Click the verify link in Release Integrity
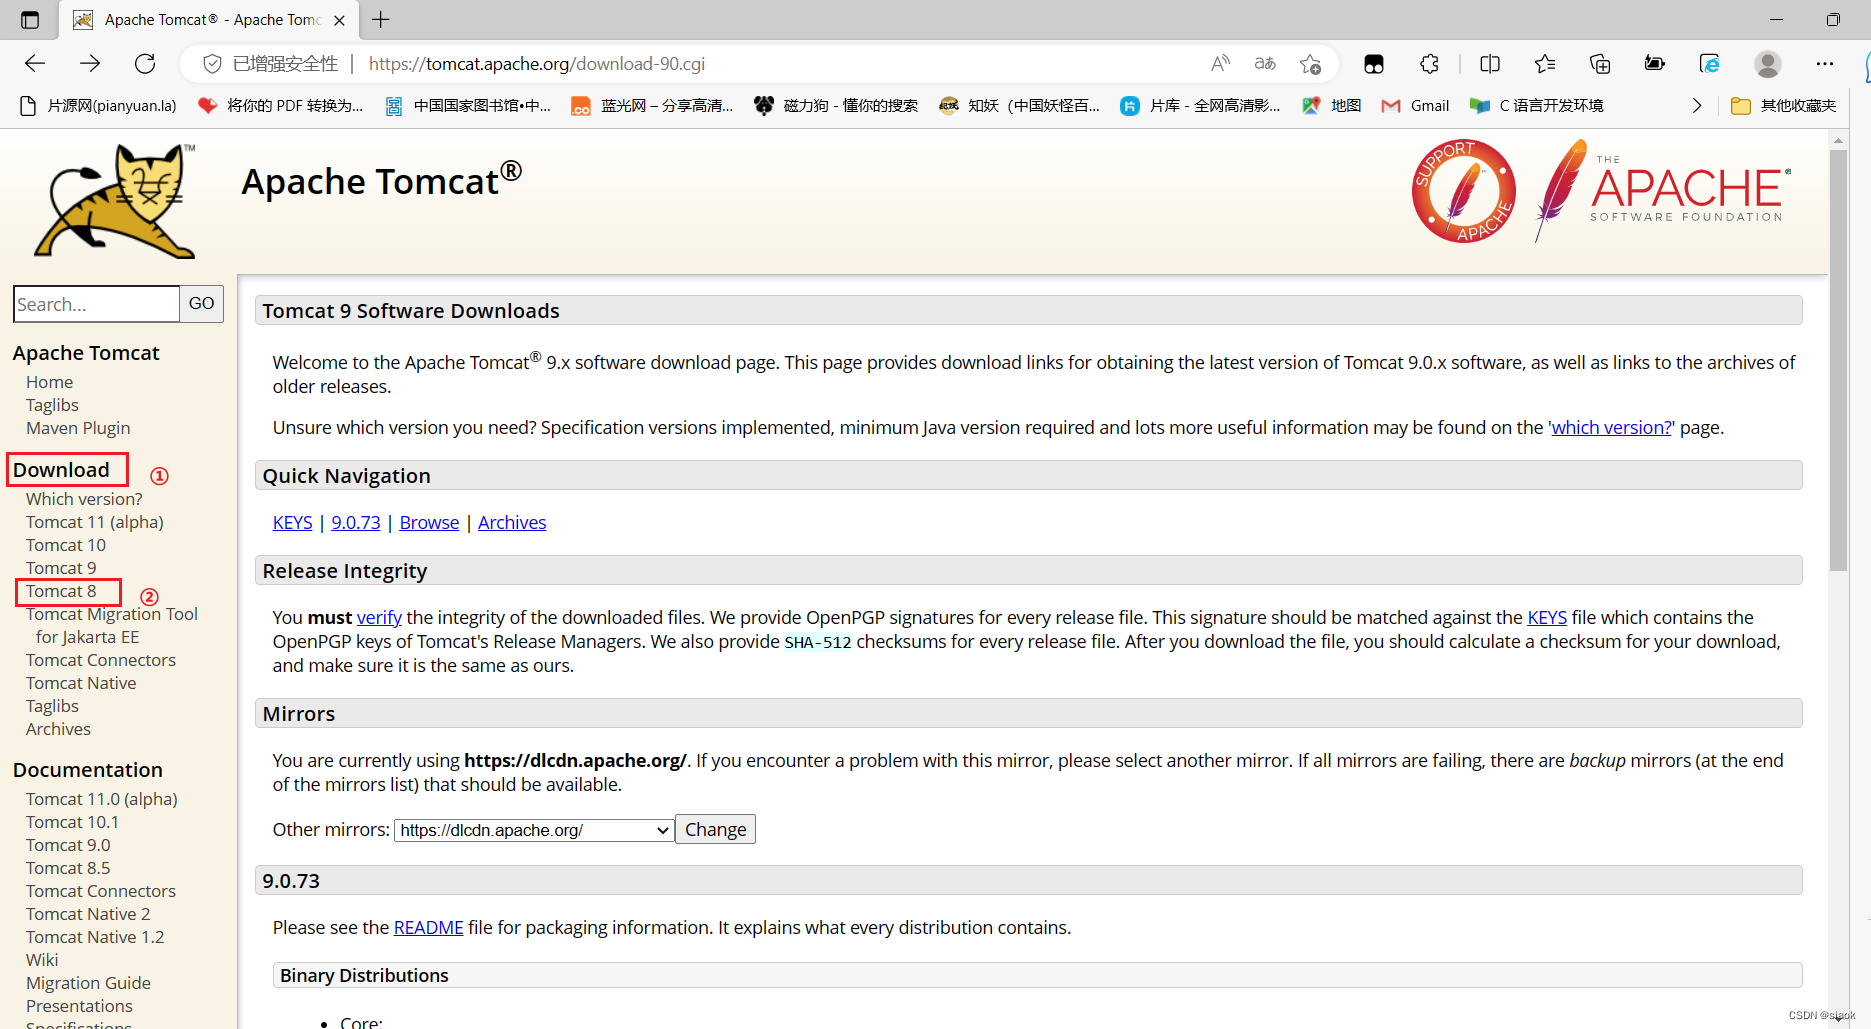This screenshot has height=1029, width=1871. pos(379,618)
